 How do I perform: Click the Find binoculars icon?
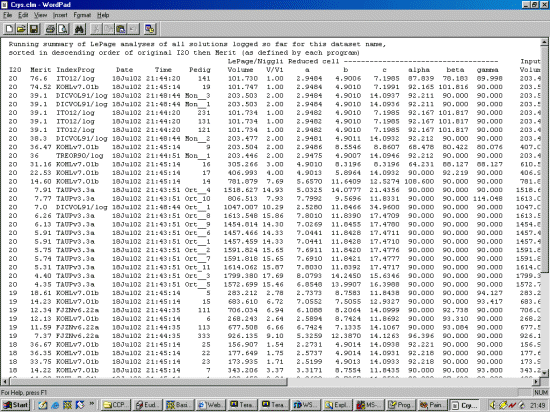(80, 29)
